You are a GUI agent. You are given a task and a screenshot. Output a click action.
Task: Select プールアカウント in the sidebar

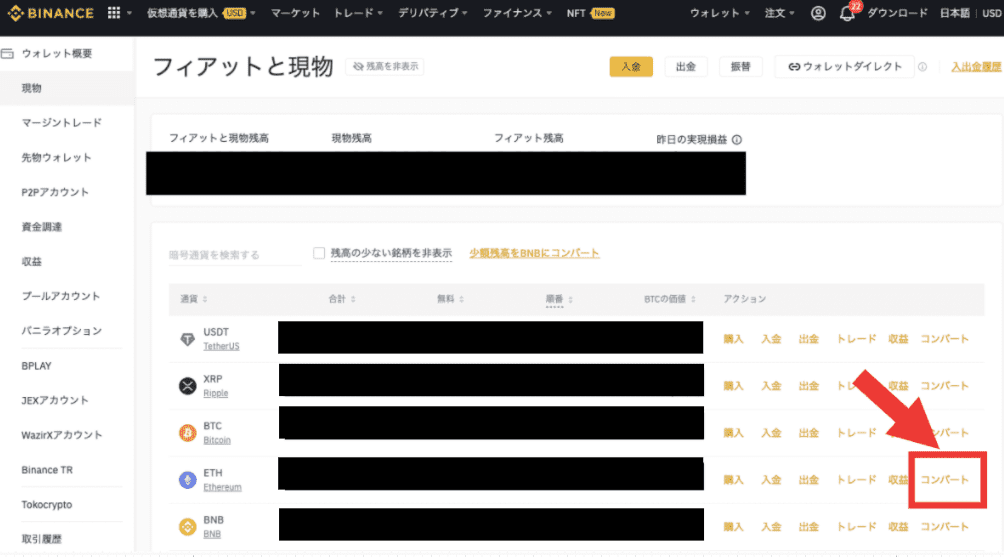[61, 296]
